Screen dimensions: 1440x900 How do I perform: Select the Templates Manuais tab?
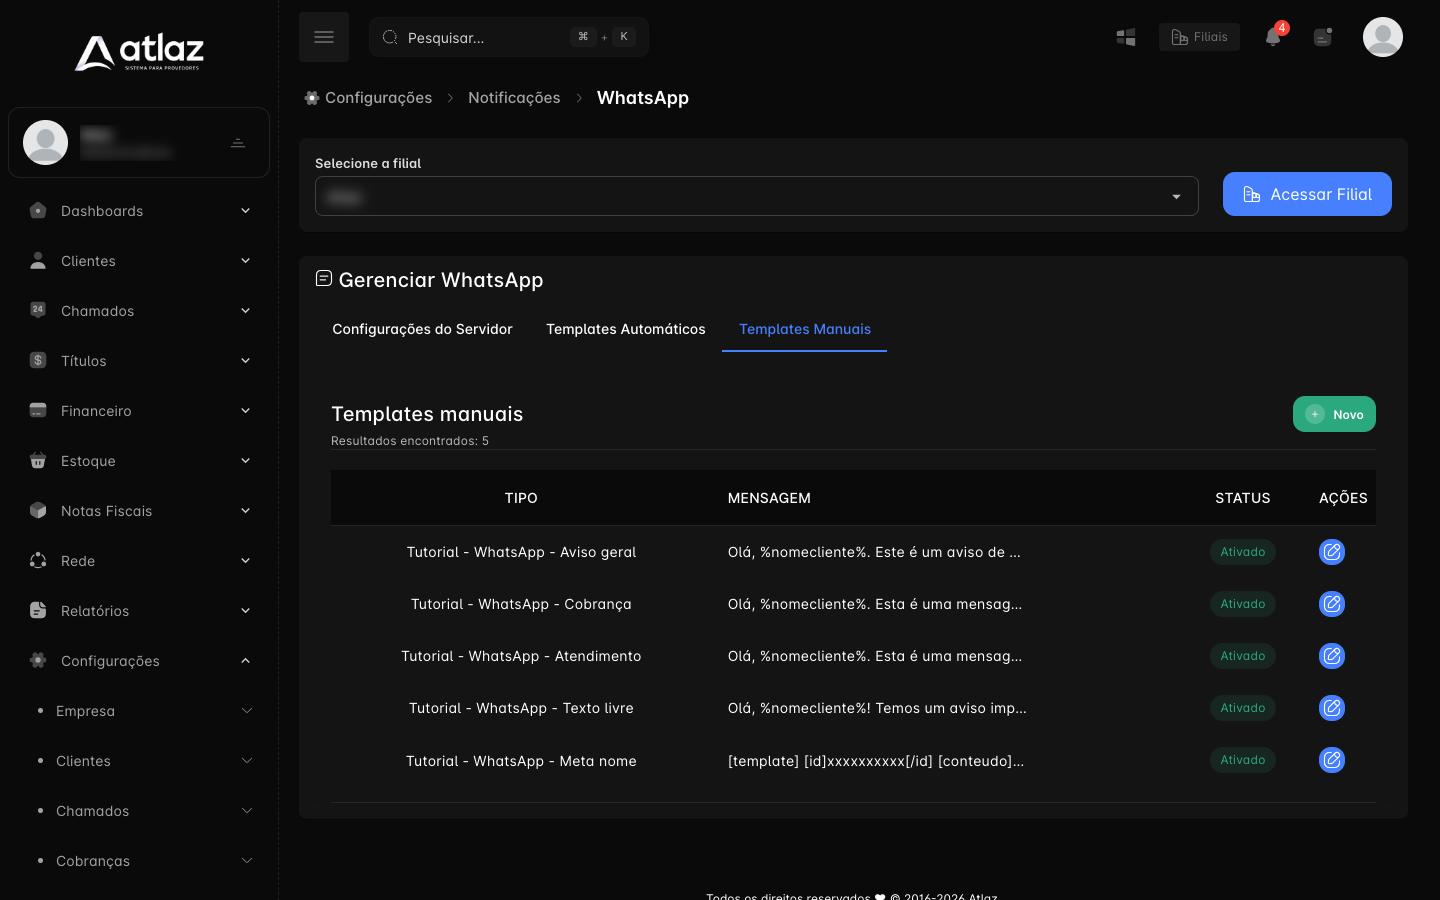(805, 329)
